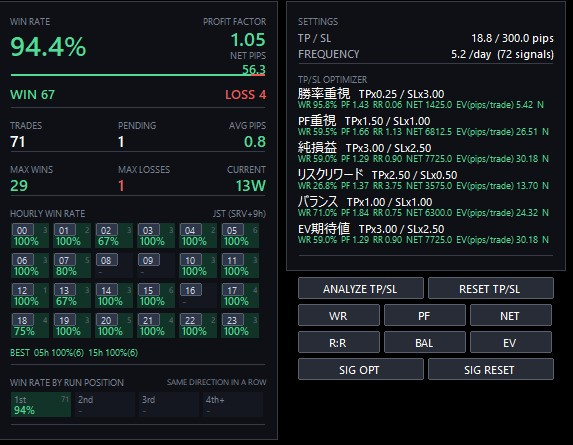Image resolution: width=573 pixels, height=445 pixels.
Task: Select hour 06 win rate cell
Action: (x=30, y=266)
